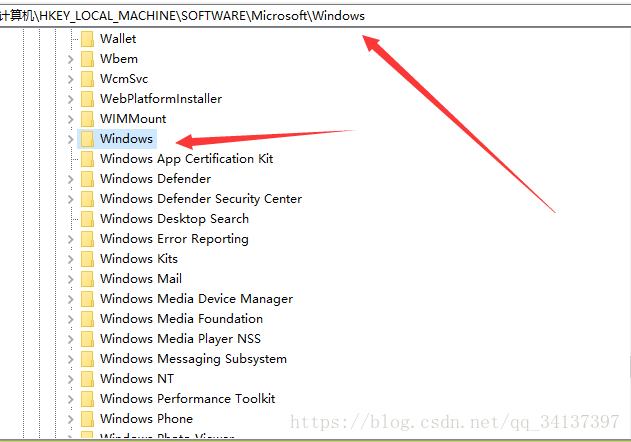Click Windows Performance Toolkit folder icon

87,399
